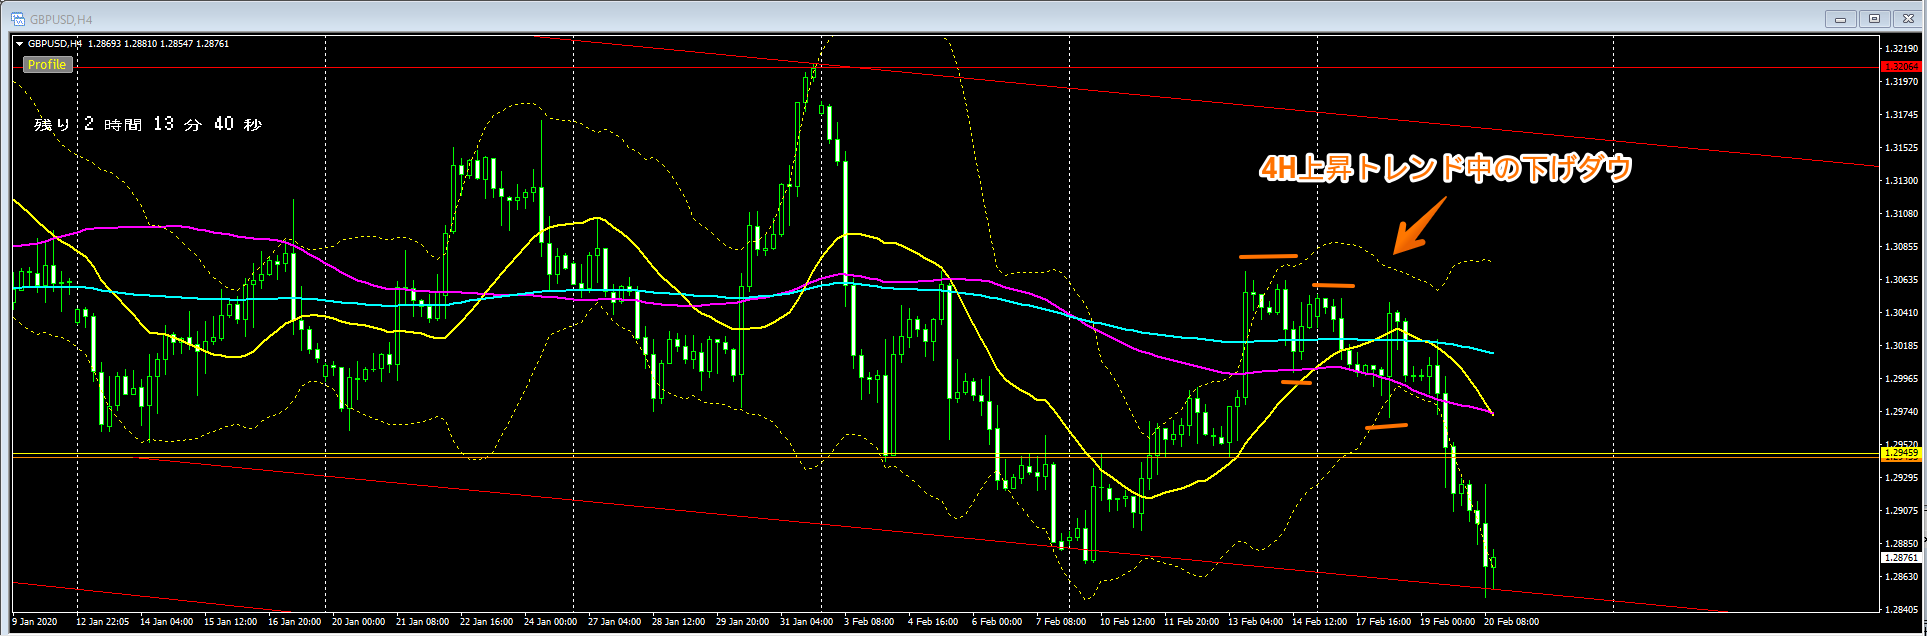Click the 1.30635 price scale value
1927x636 pixels.
[x=1901, y=279]
